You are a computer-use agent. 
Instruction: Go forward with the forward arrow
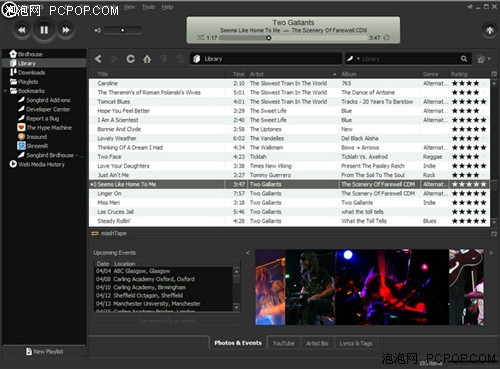pyautogui.click(x=114, y=59)
